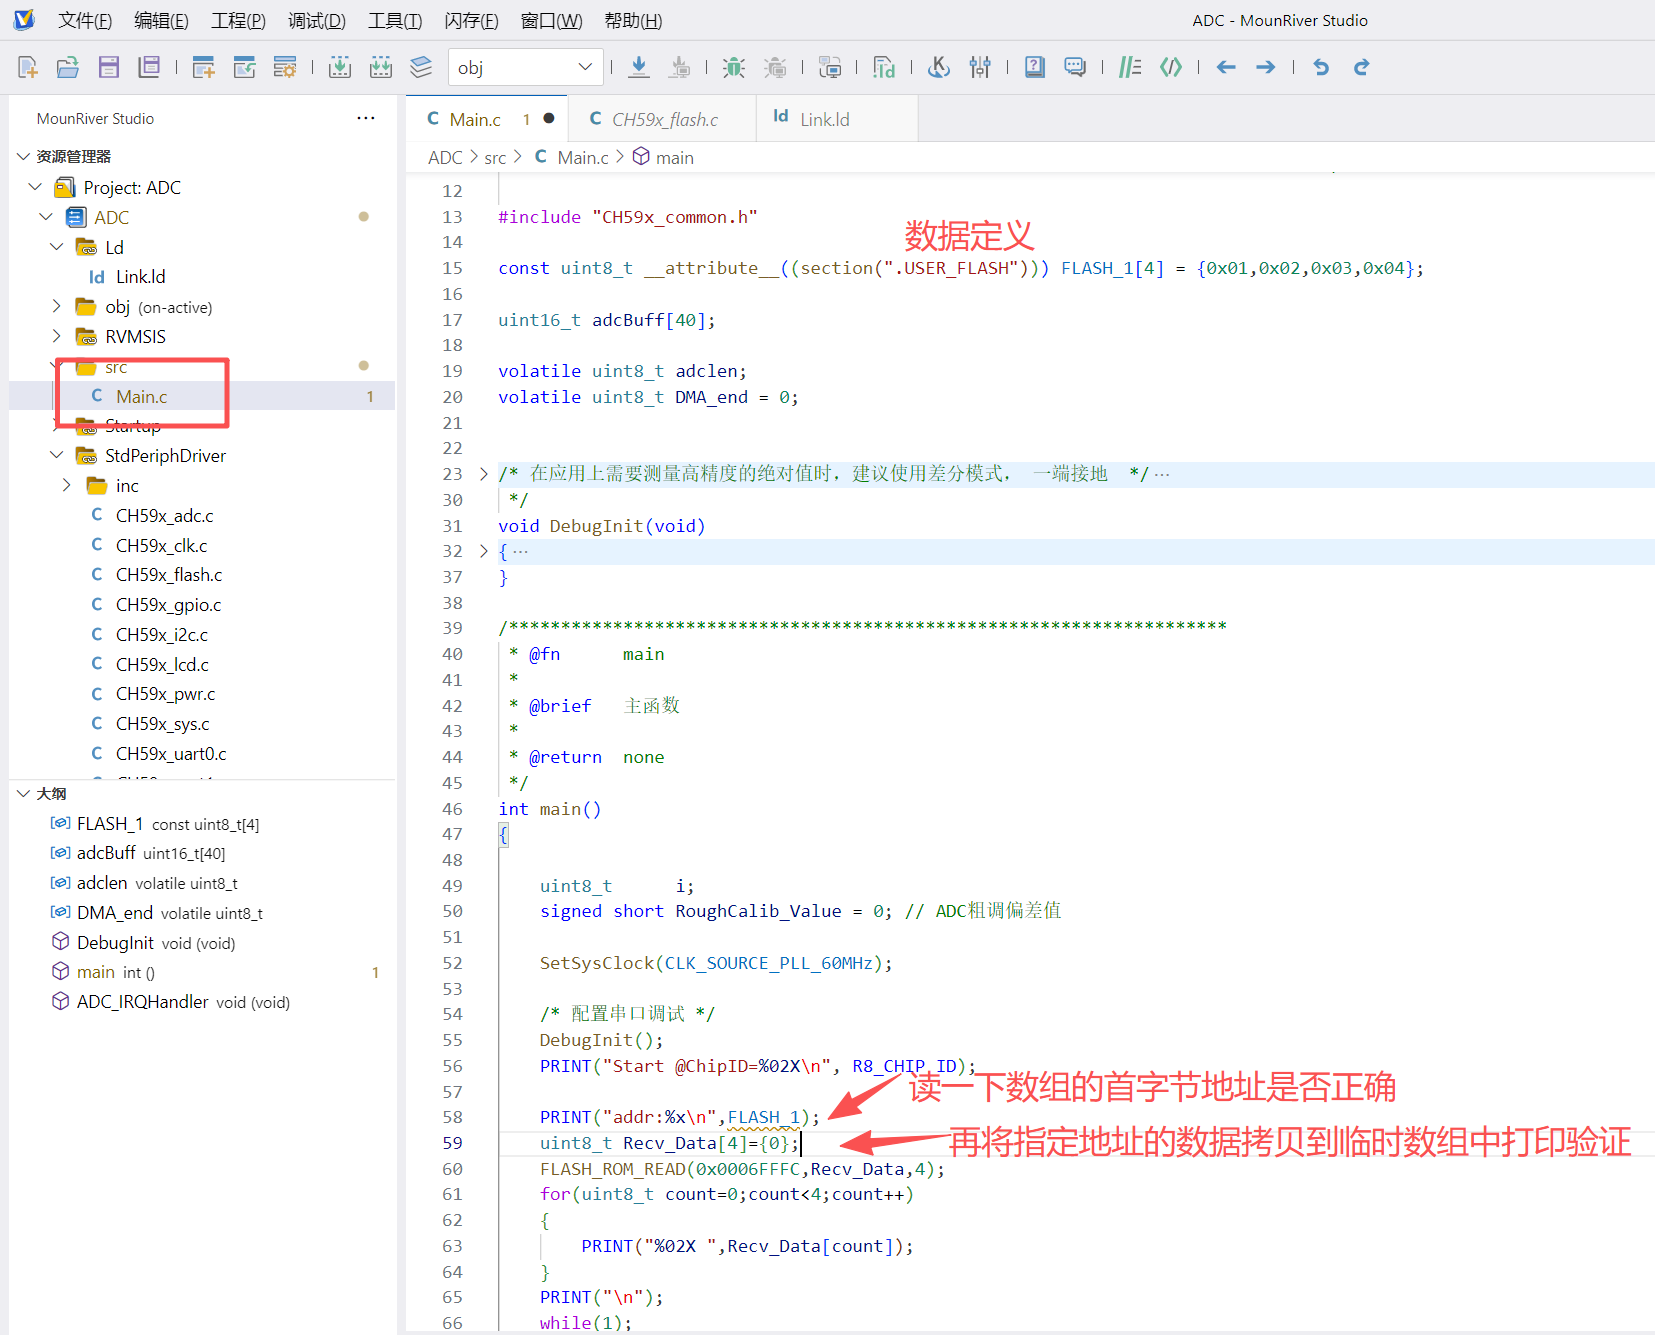Click the K refresh toolbar icon
Screen dimensions: 1655x1335
[939, 67]
